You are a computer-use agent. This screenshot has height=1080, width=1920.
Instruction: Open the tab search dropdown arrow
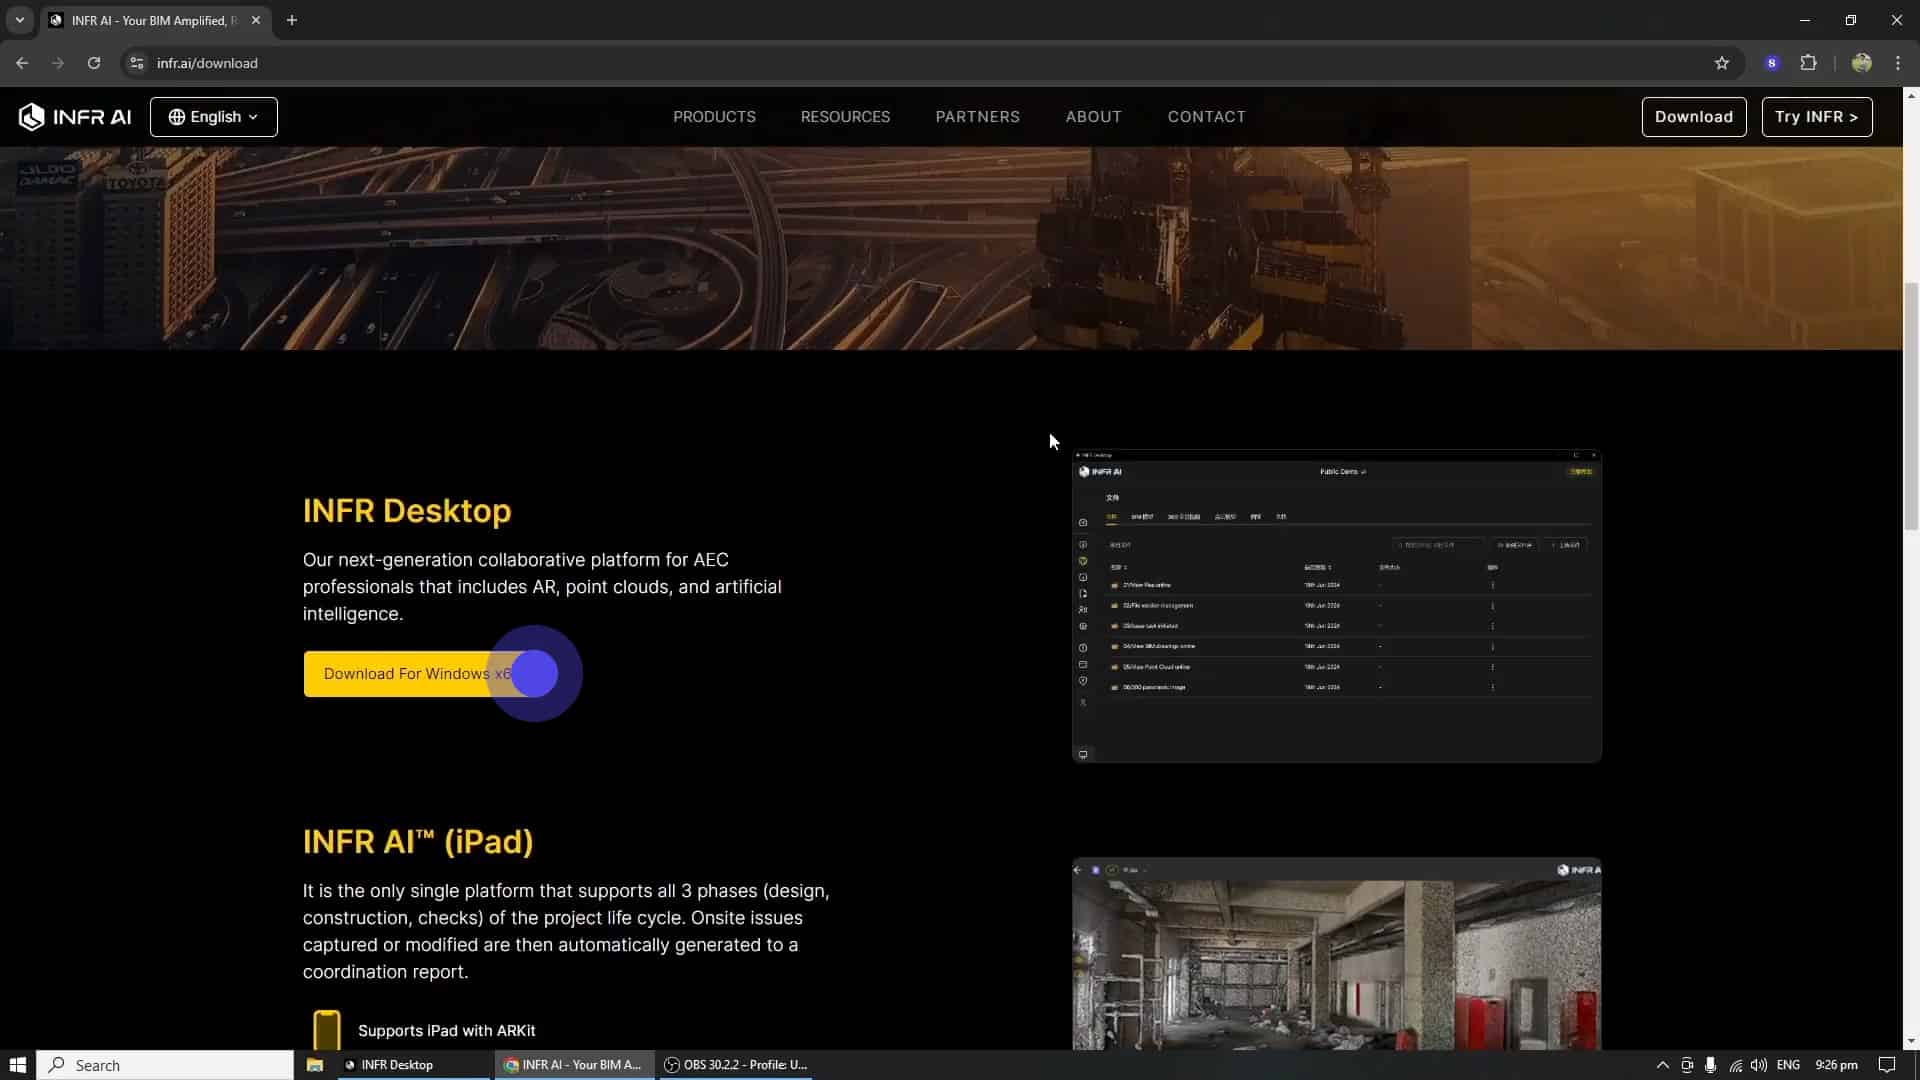point(19,20)
